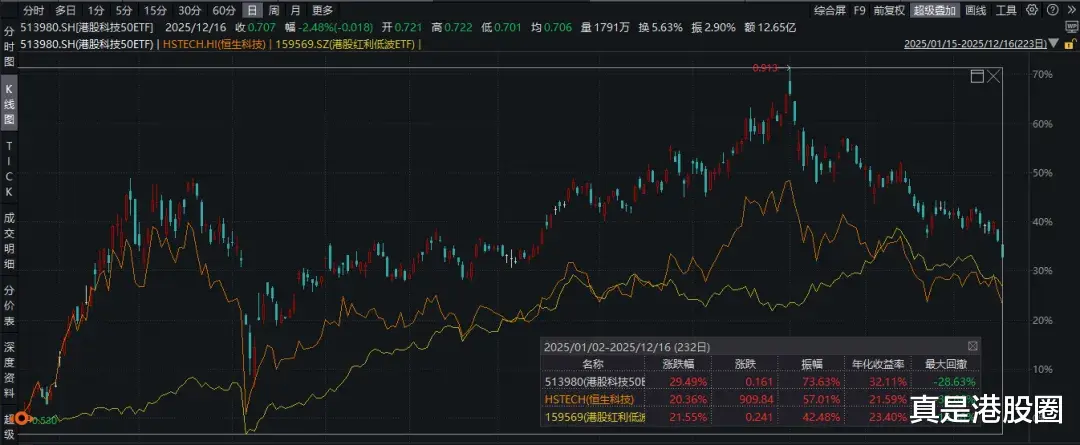
Task: Click the 综合屏 button
Action: click(x=829, y=10)
